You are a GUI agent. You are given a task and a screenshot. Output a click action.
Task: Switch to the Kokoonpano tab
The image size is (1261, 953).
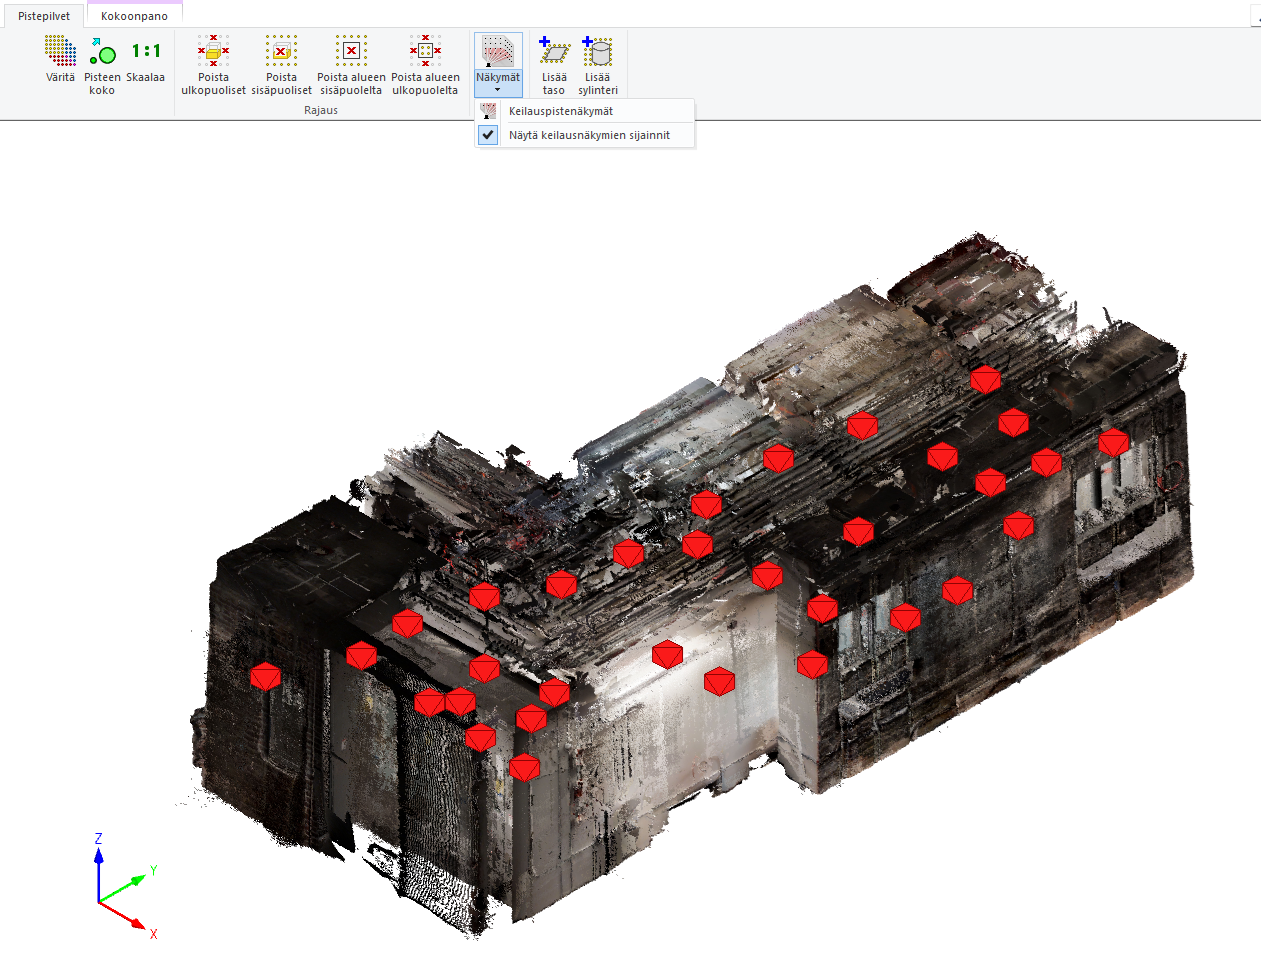pyautogui.click(x=134, y=16)
